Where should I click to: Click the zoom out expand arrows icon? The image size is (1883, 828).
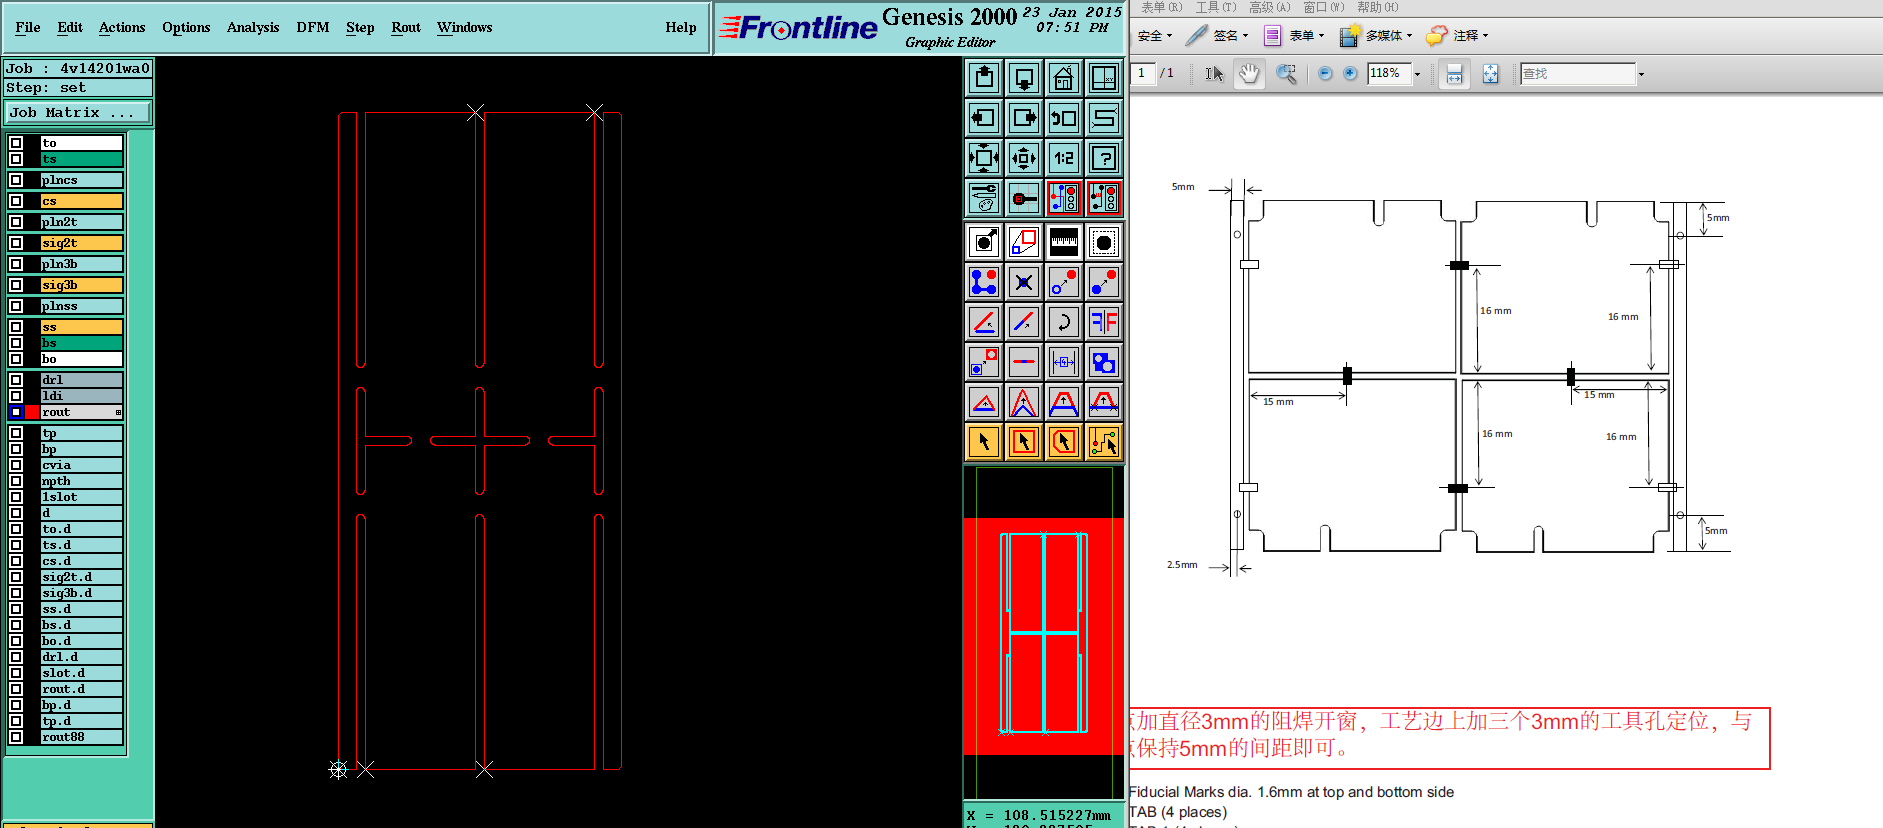984,158
